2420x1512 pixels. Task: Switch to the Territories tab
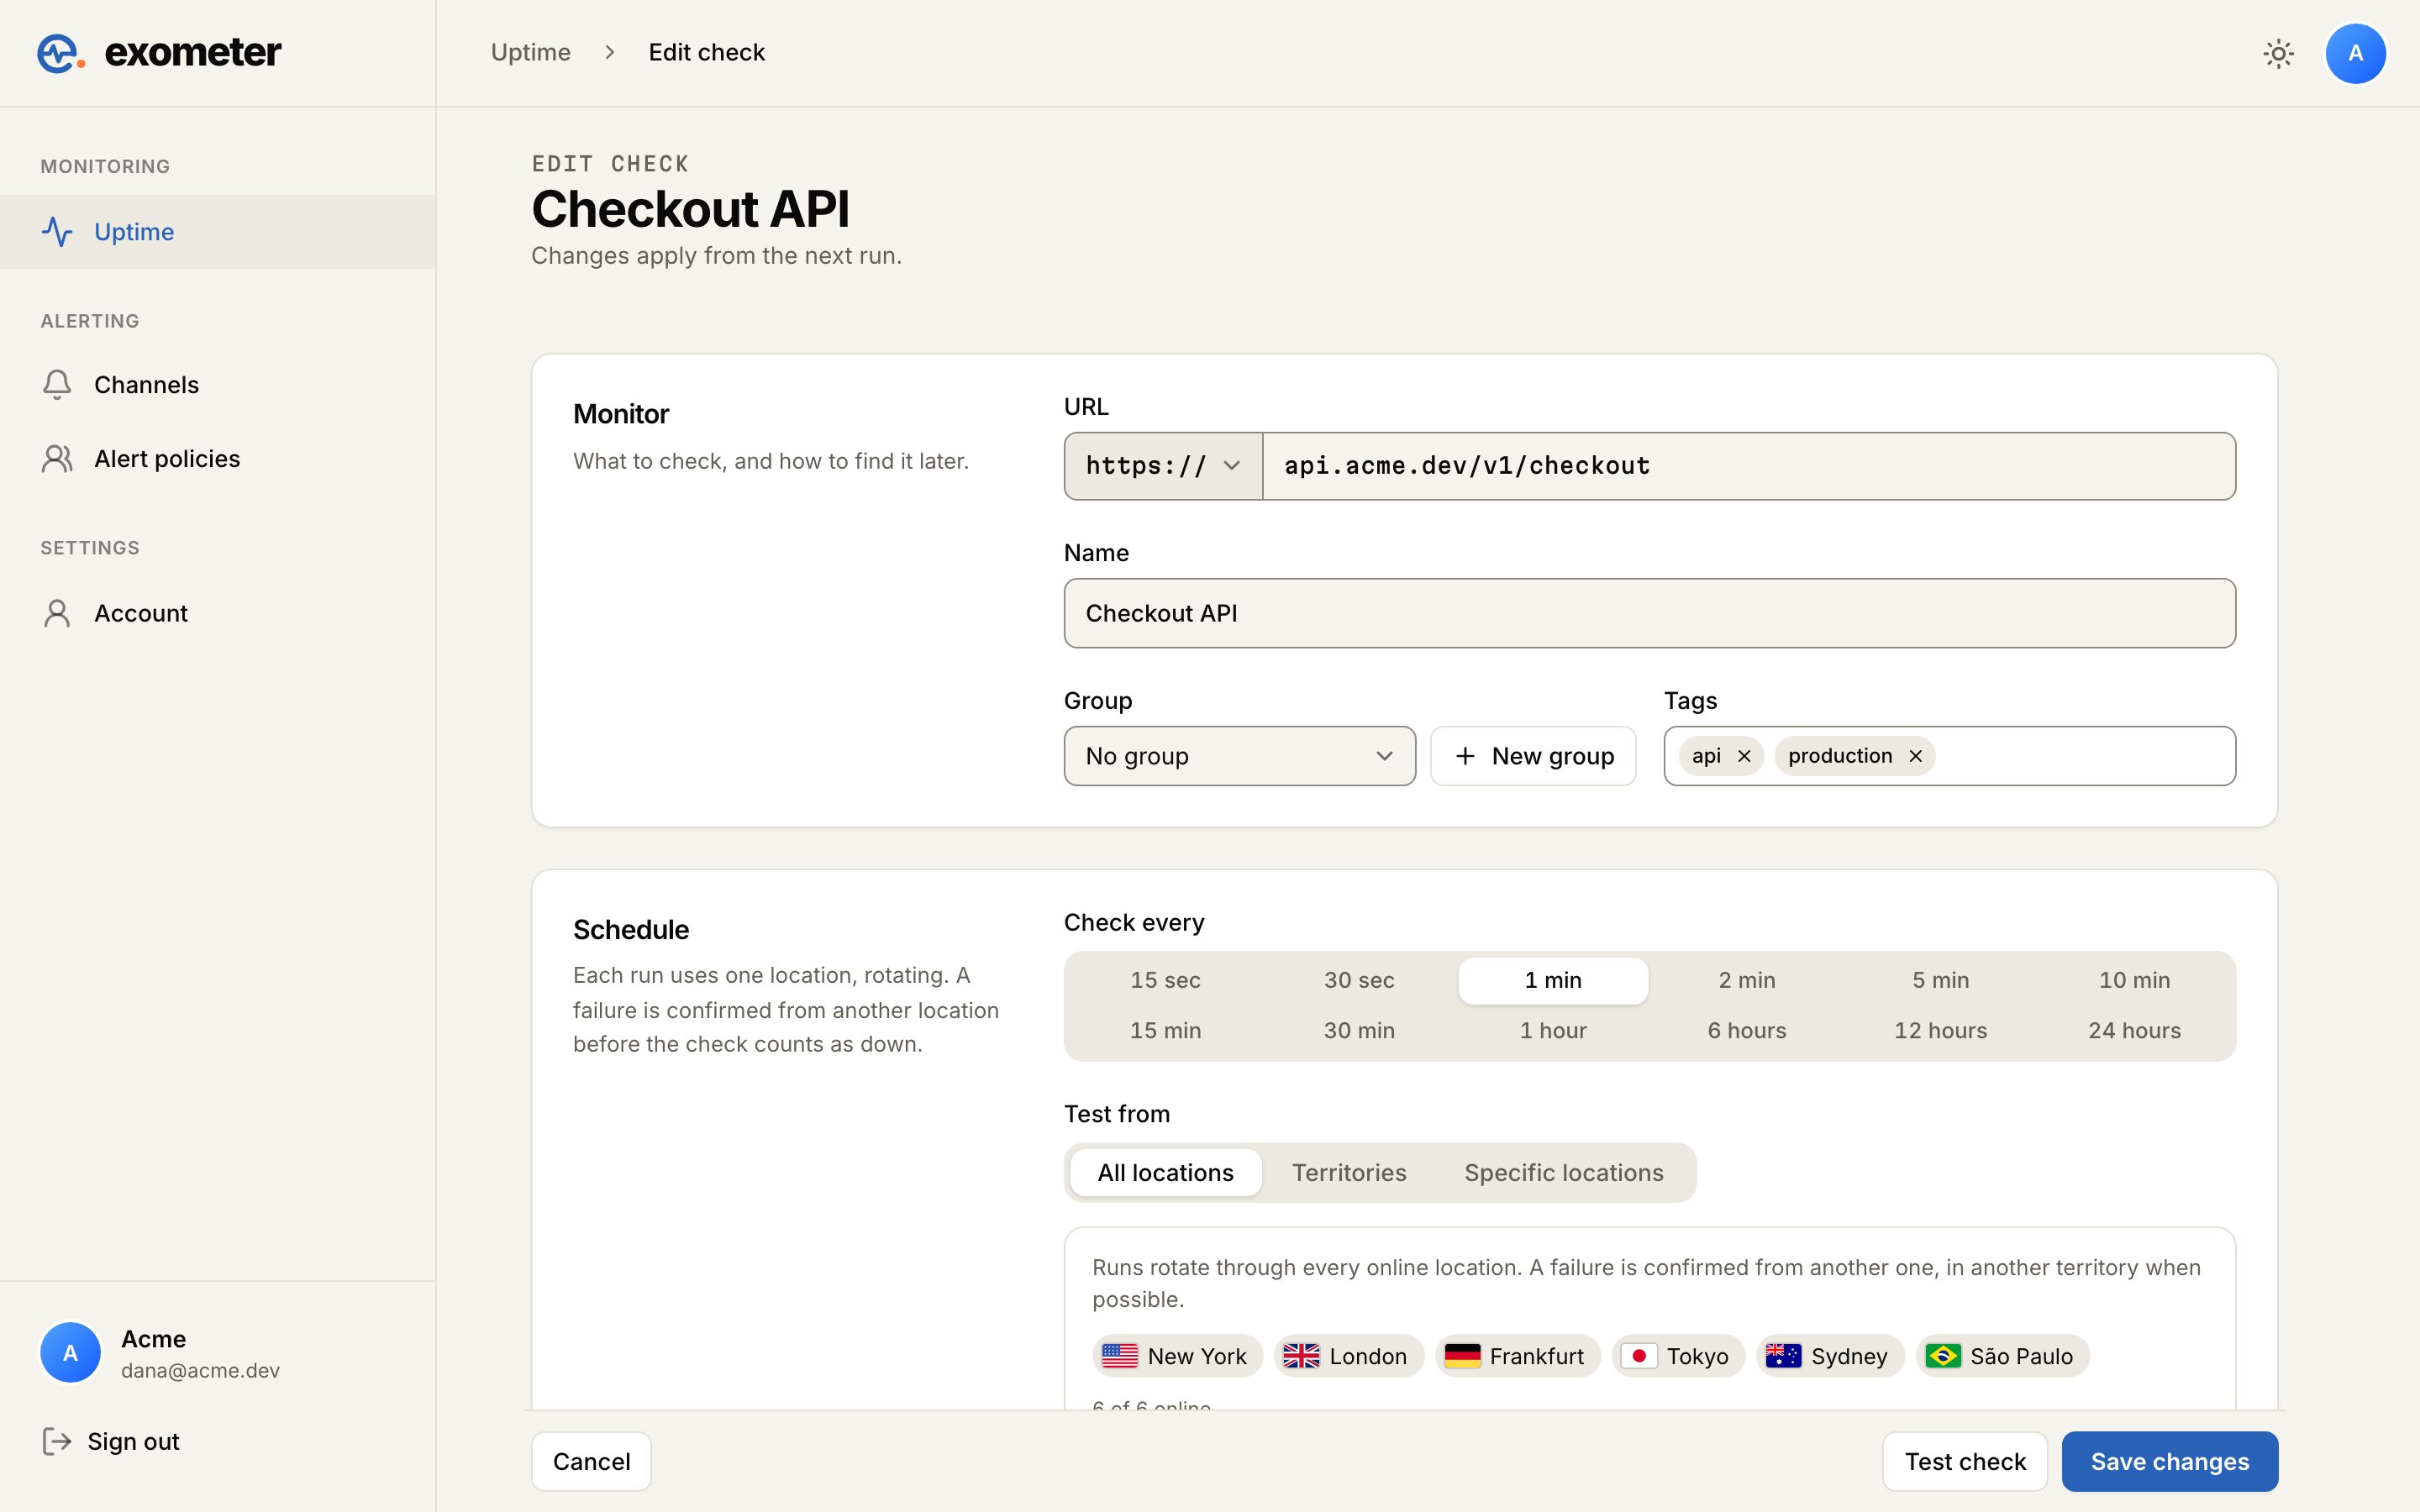pyautogui.click(x=1349, y=1172)
